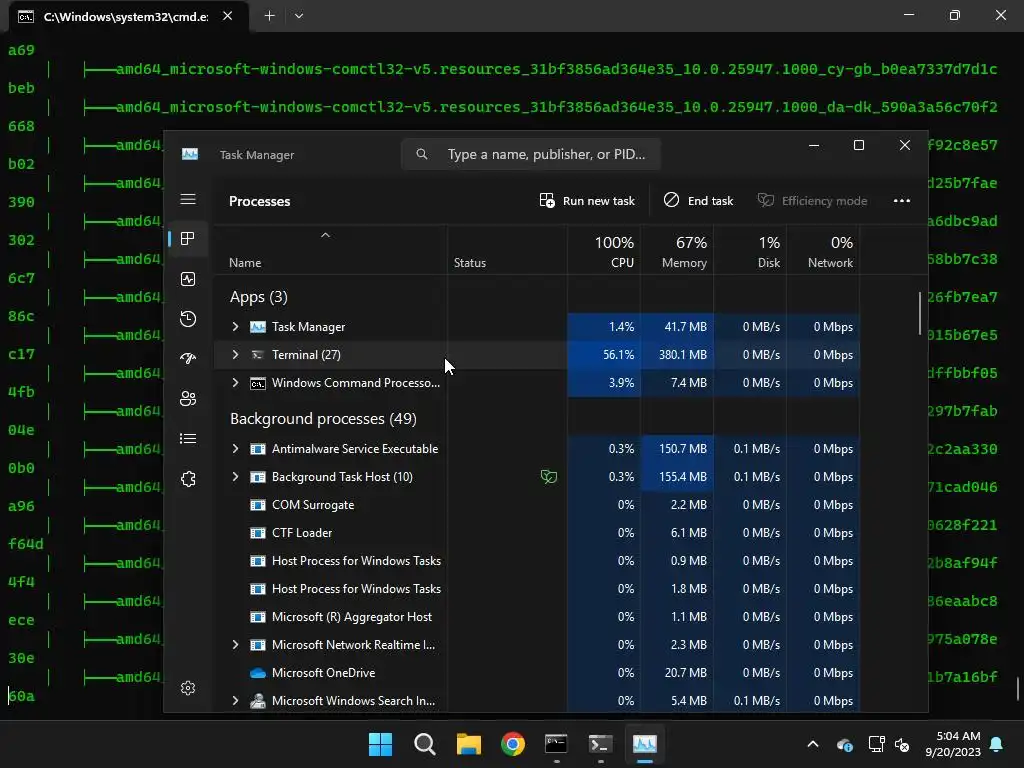Open Windows Start button on taskbar
Image resolution: width=1024 pixels, height=768 pixels.
[x=380, y=744]
